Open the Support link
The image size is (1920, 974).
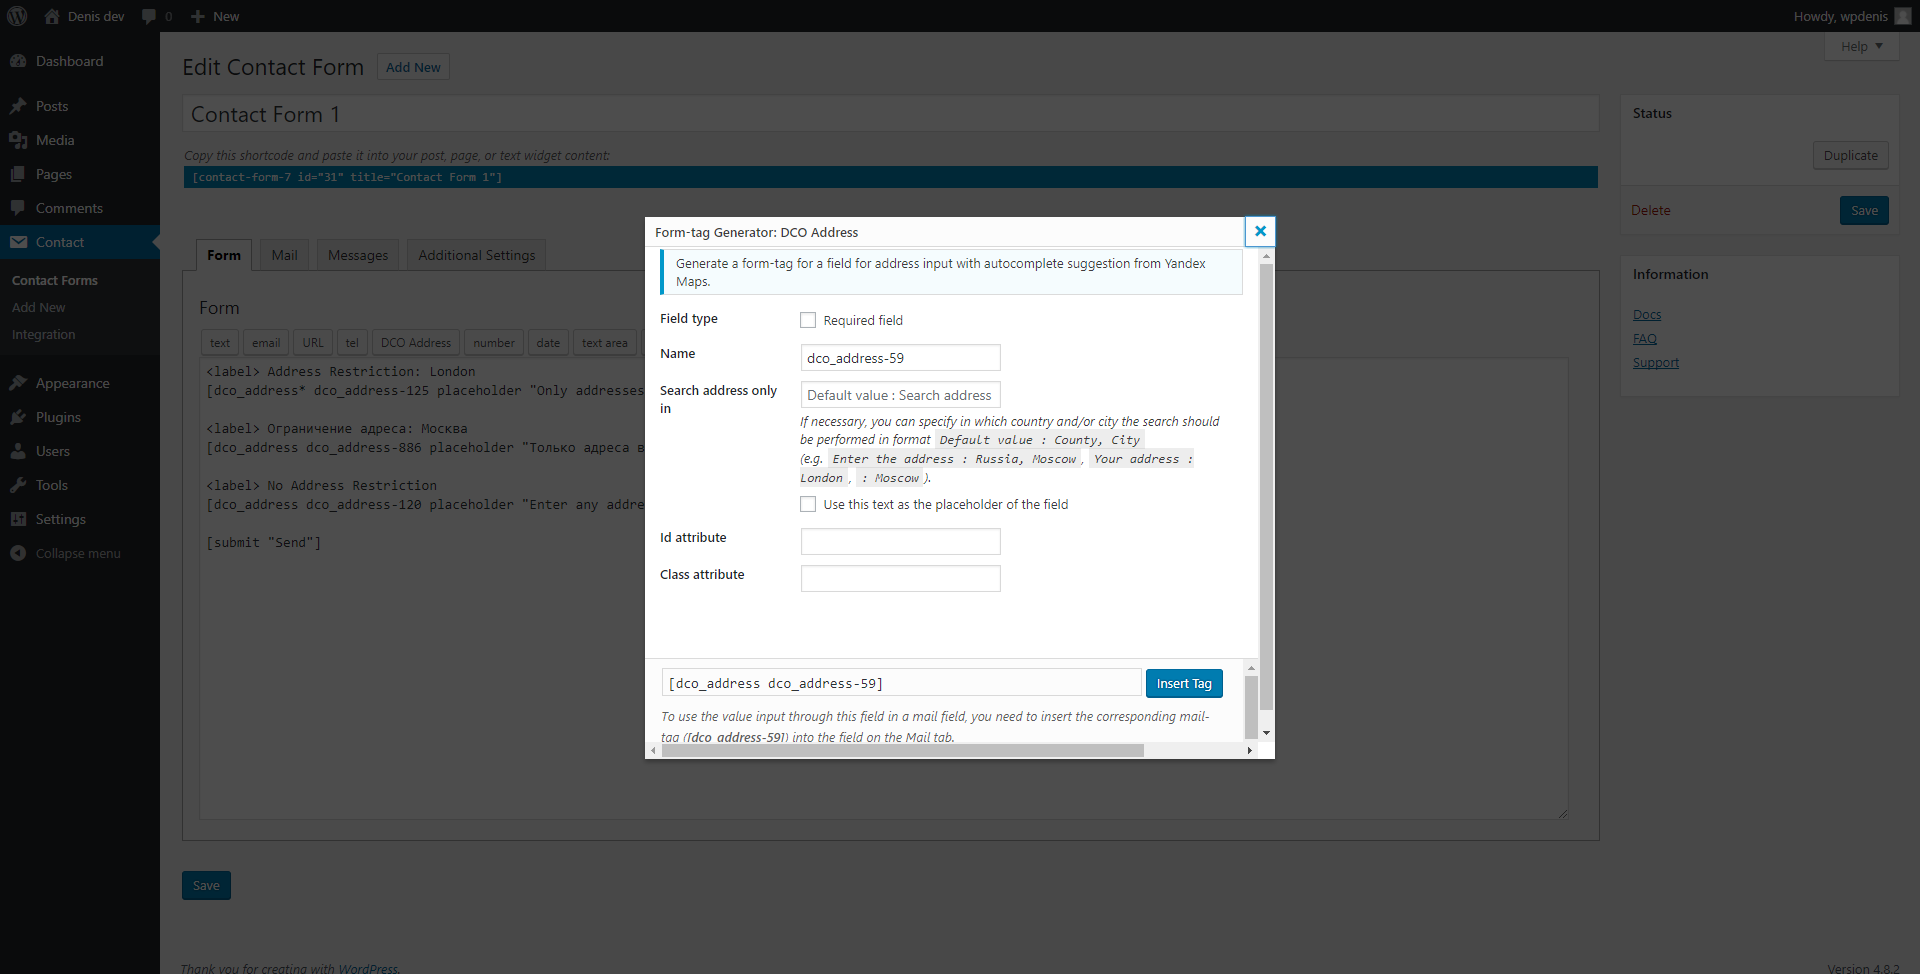click(x=1656, y=362)
